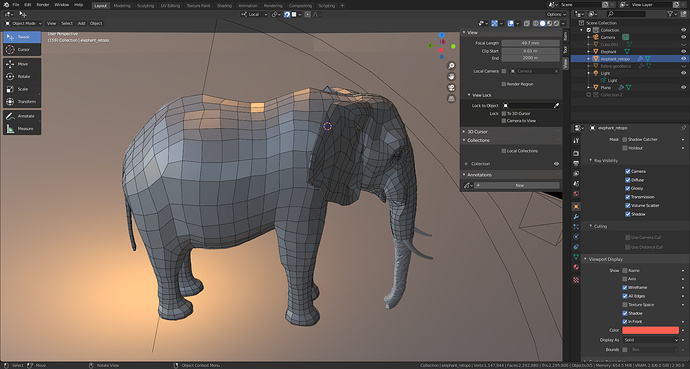Uncheck the In Front option
Screen dimensions: 690x369
click(x=625, y=322)
